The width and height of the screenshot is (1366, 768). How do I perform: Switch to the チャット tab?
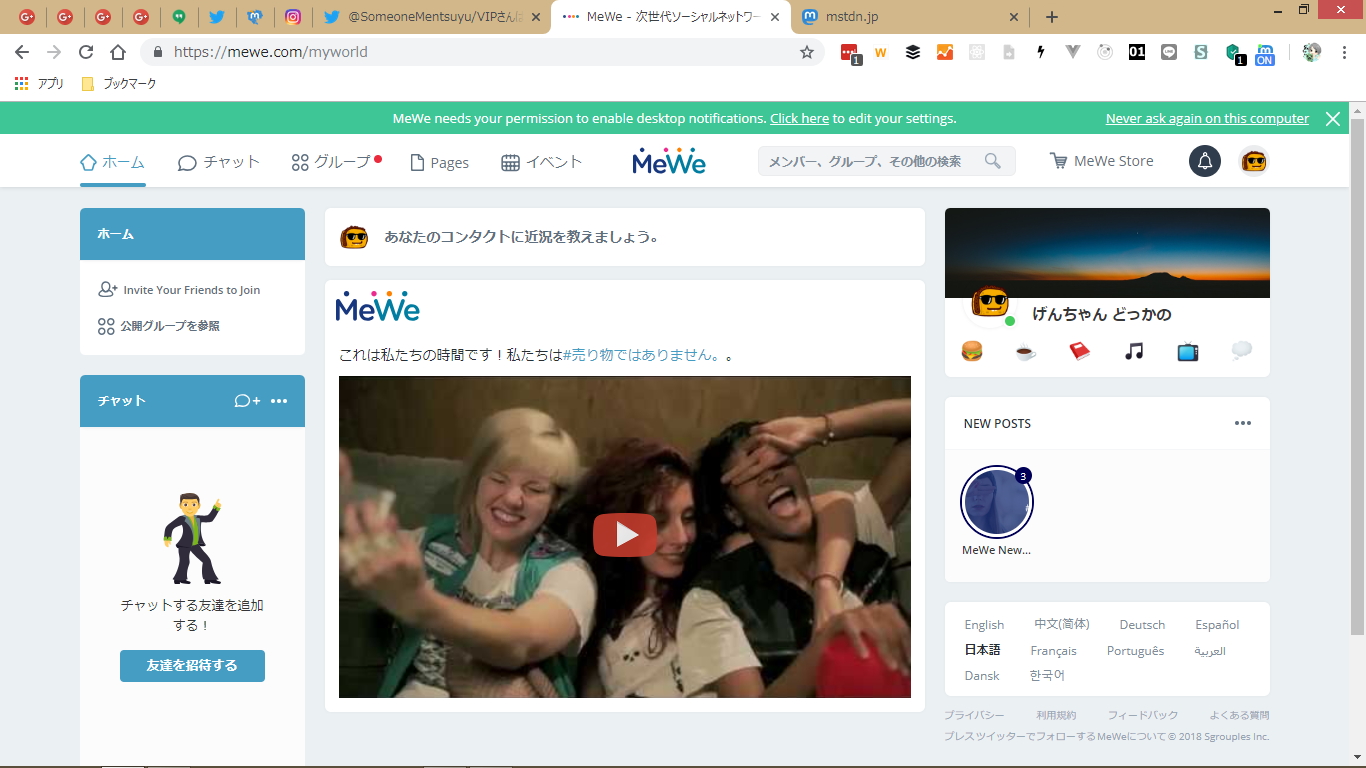219,162
